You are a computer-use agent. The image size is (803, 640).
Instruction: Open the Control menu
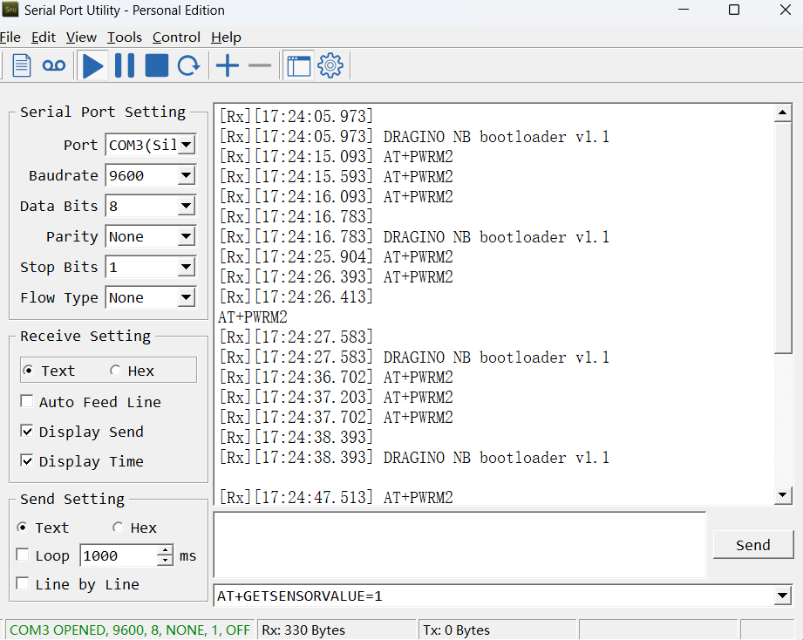(176, 37)
